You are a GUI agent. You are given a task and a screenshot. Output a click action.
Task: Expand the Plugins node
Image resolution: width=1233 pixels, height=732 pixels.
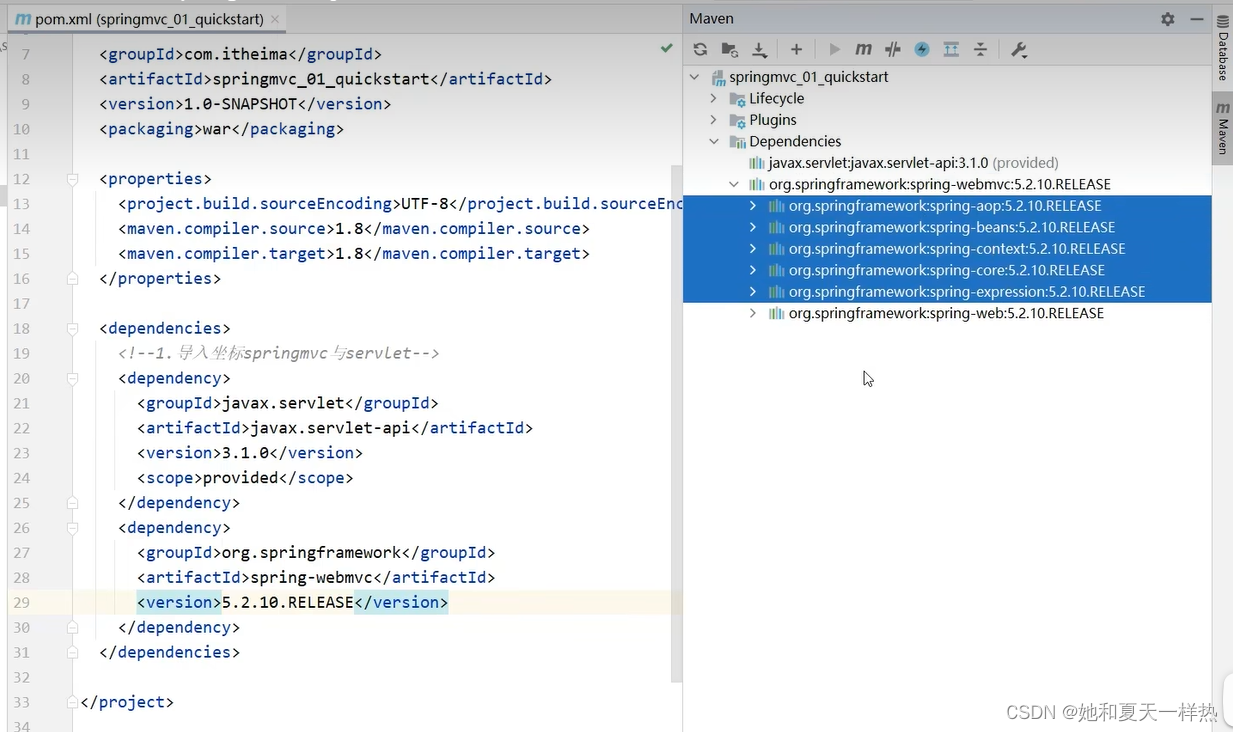(714, 120)
